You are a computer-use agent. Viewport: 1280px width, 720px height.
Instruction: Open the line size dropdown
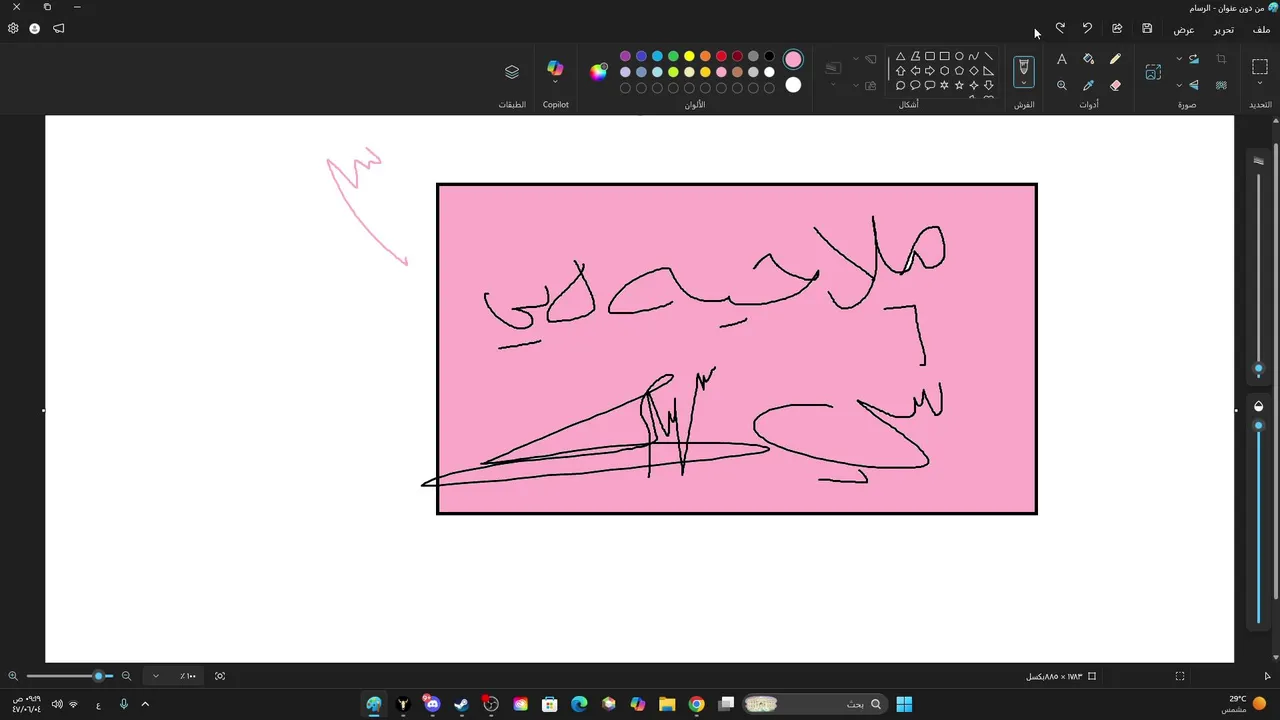point(833,73)
